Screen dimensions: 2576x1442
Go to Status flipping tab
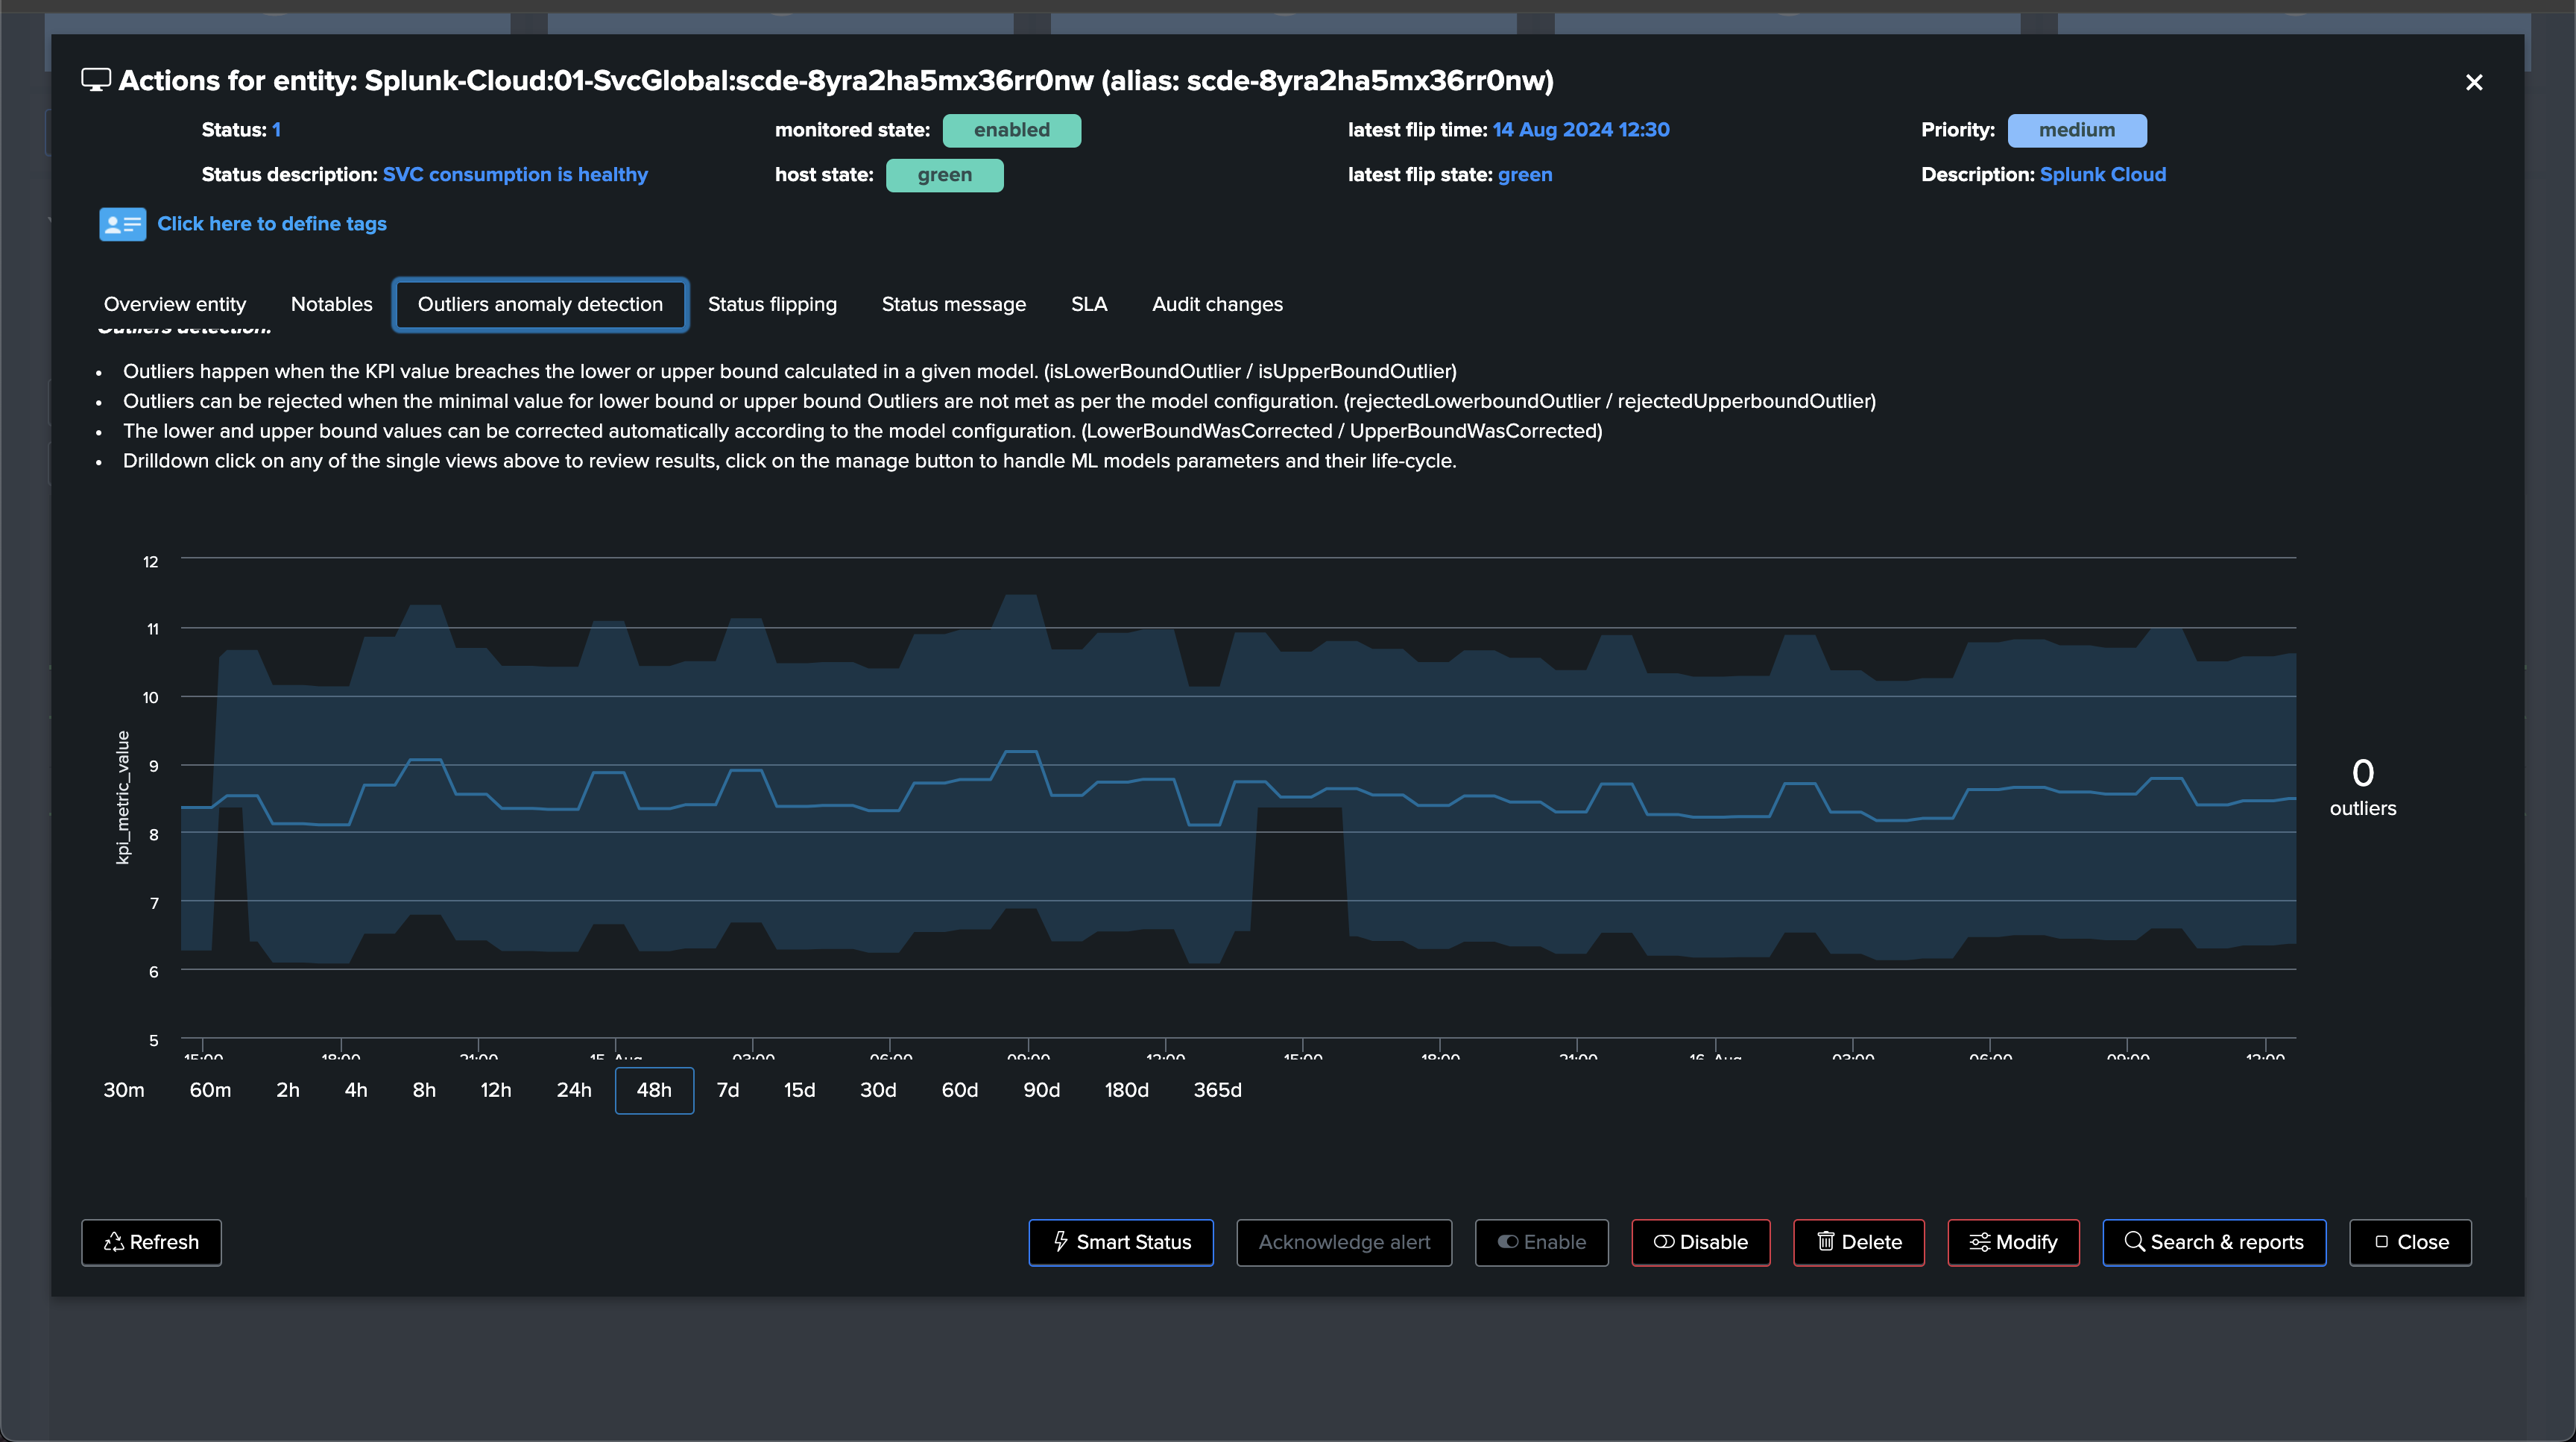pos(772,304)
